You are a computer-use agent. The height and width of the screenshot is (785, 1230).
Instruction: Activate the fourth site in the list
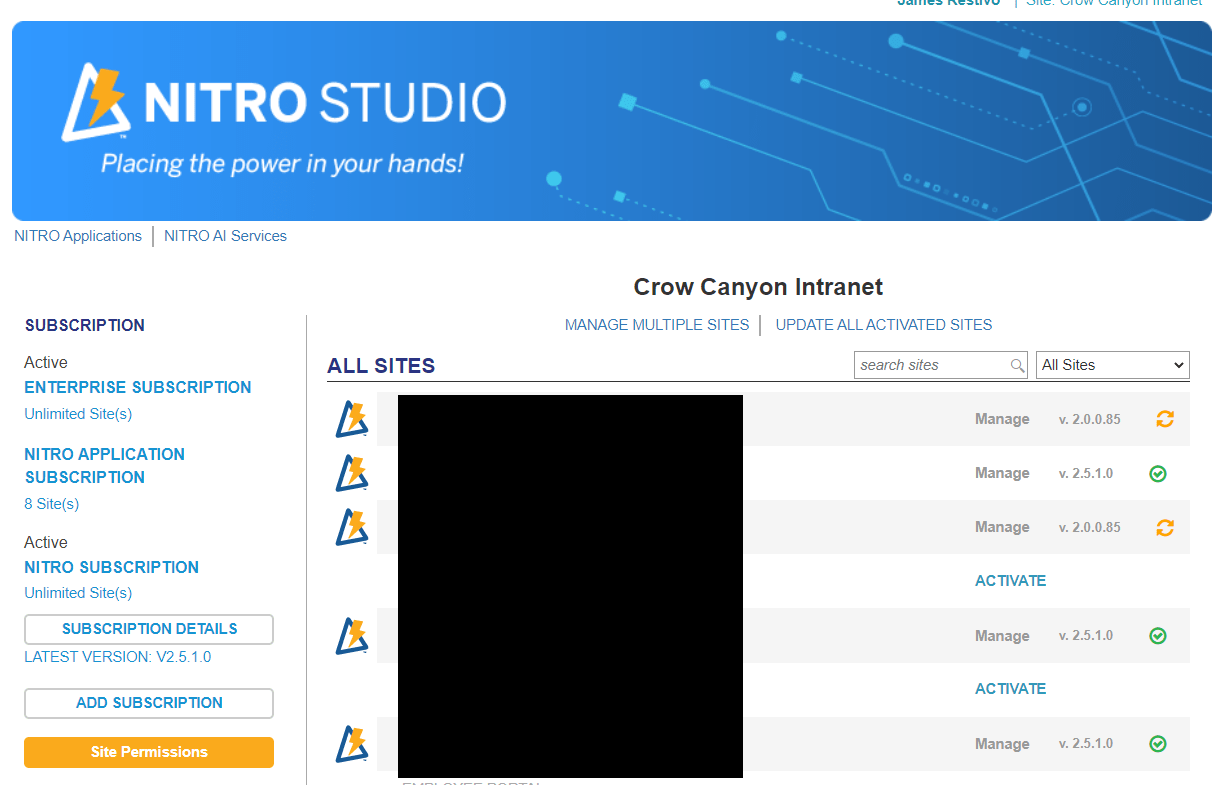click(1010, 580)
